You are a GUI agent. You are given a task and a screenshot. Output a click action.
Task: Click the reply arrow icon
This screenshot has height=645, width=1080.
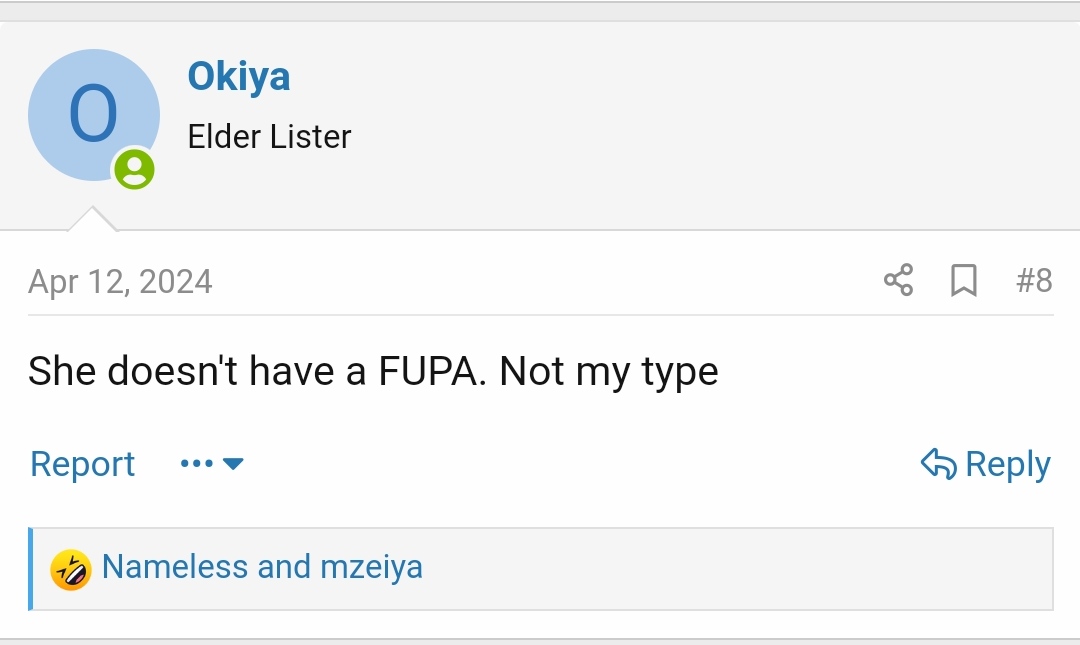[x=938, y=464]
